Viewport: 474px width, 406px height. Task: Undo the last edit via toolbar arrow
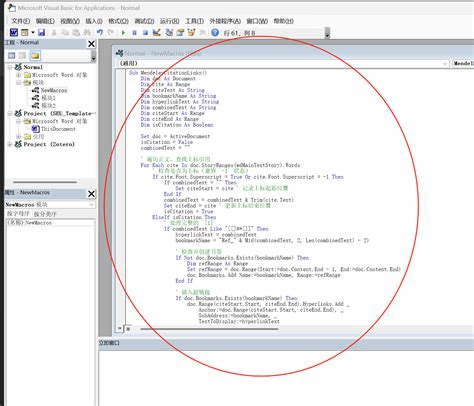click(x=100, y=32)
